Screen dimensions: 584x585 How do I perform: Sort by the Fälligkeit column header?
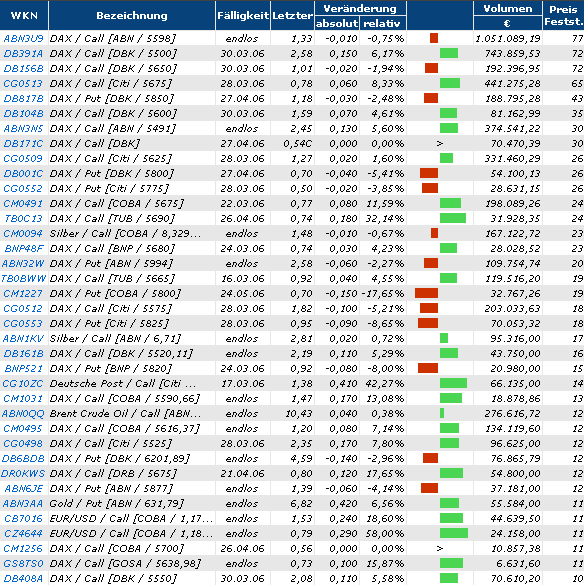pyautogui.click(x=243, y=15)
